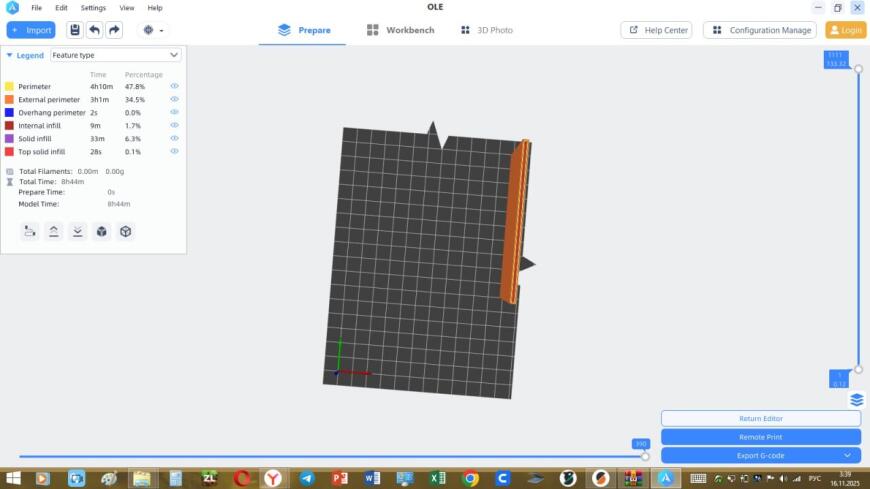Open the Help Center

[656, 30]
